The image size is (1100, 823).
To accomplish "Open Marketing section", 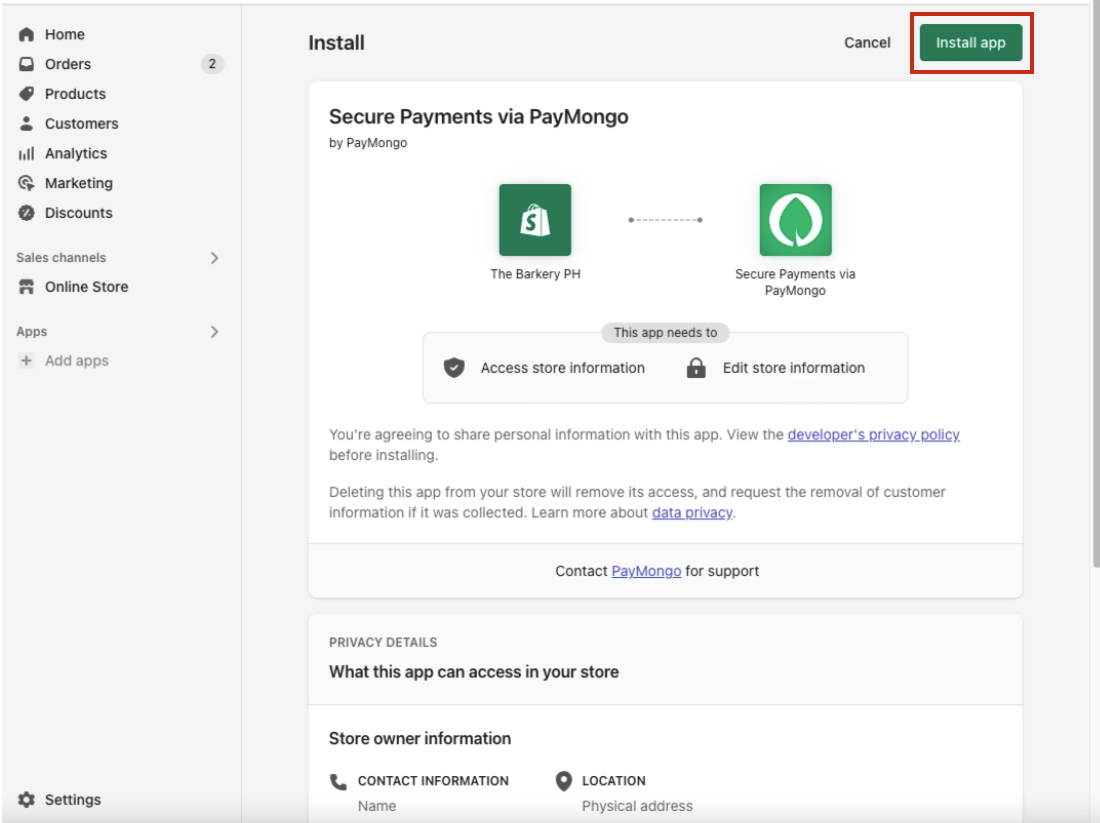I will coord(79,183).
